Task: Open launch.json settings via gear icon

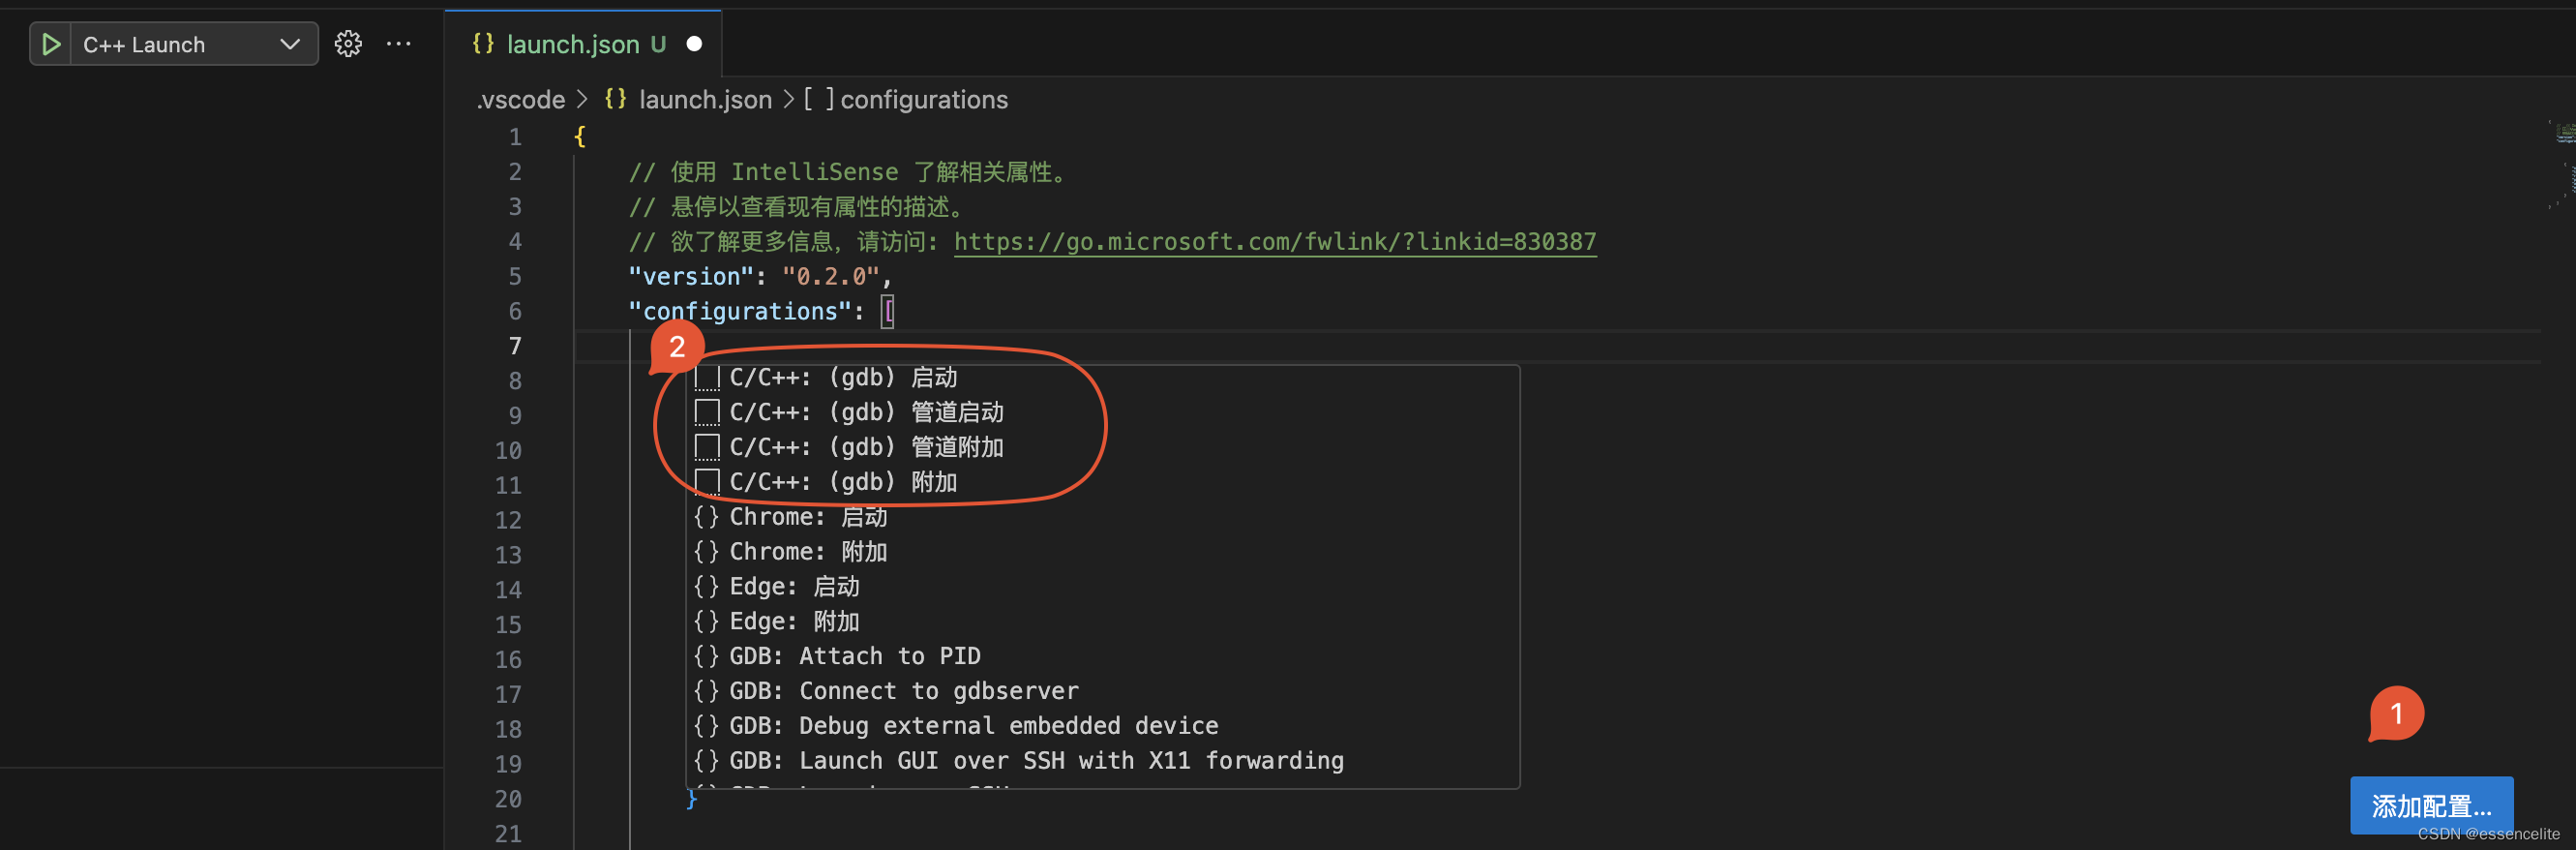Action: (348, 43)
